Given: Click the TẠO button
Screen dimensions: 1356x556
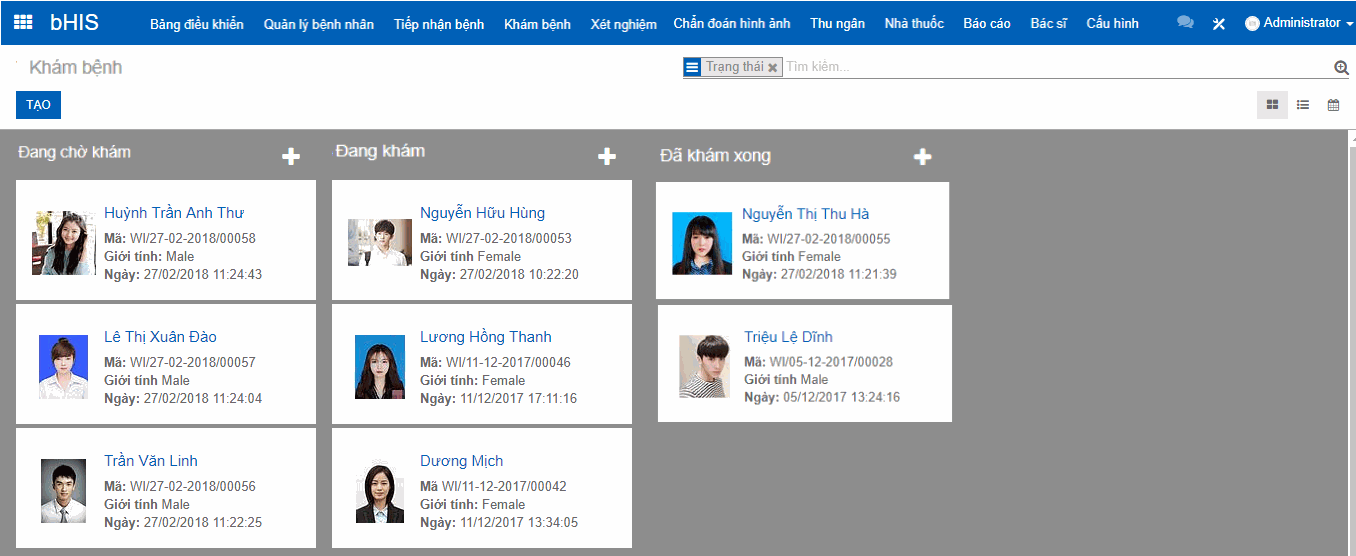Looking at the screenshot, I should point(38,105).
